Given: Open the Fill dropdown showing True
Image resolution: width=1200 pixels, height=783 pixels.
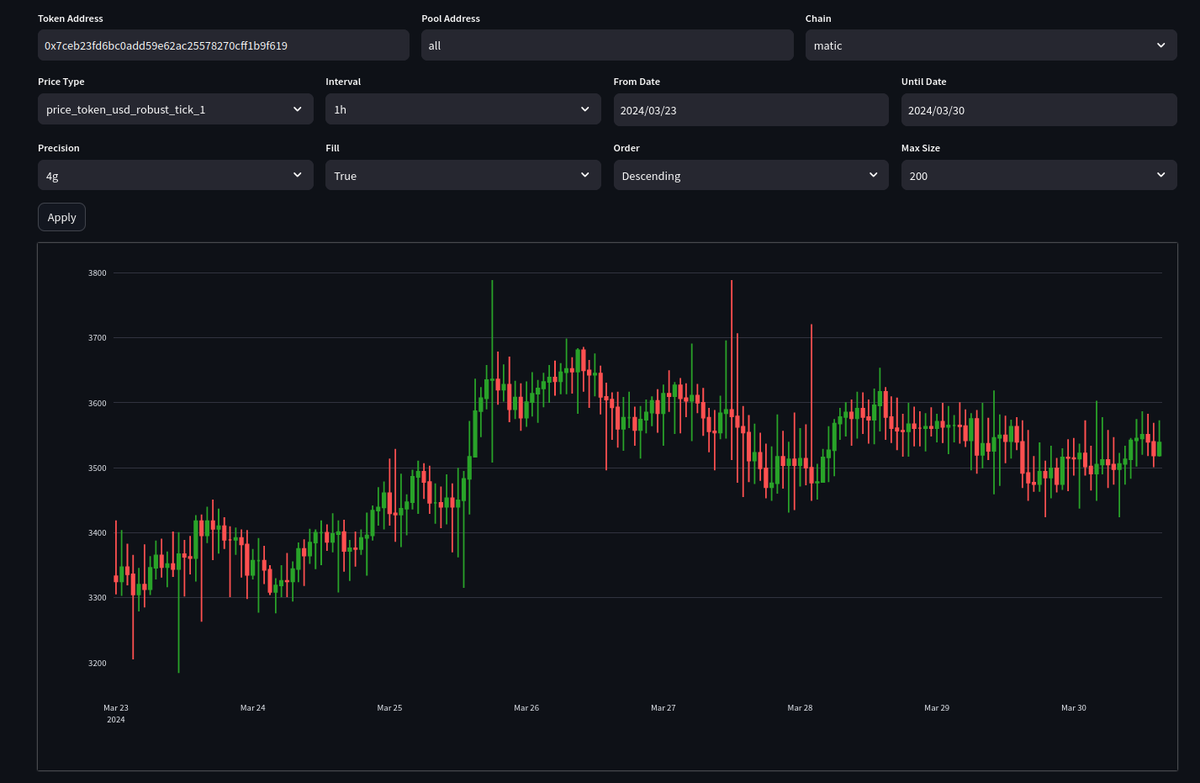Looking at the screenshot, I should click(x=463, y=175).
